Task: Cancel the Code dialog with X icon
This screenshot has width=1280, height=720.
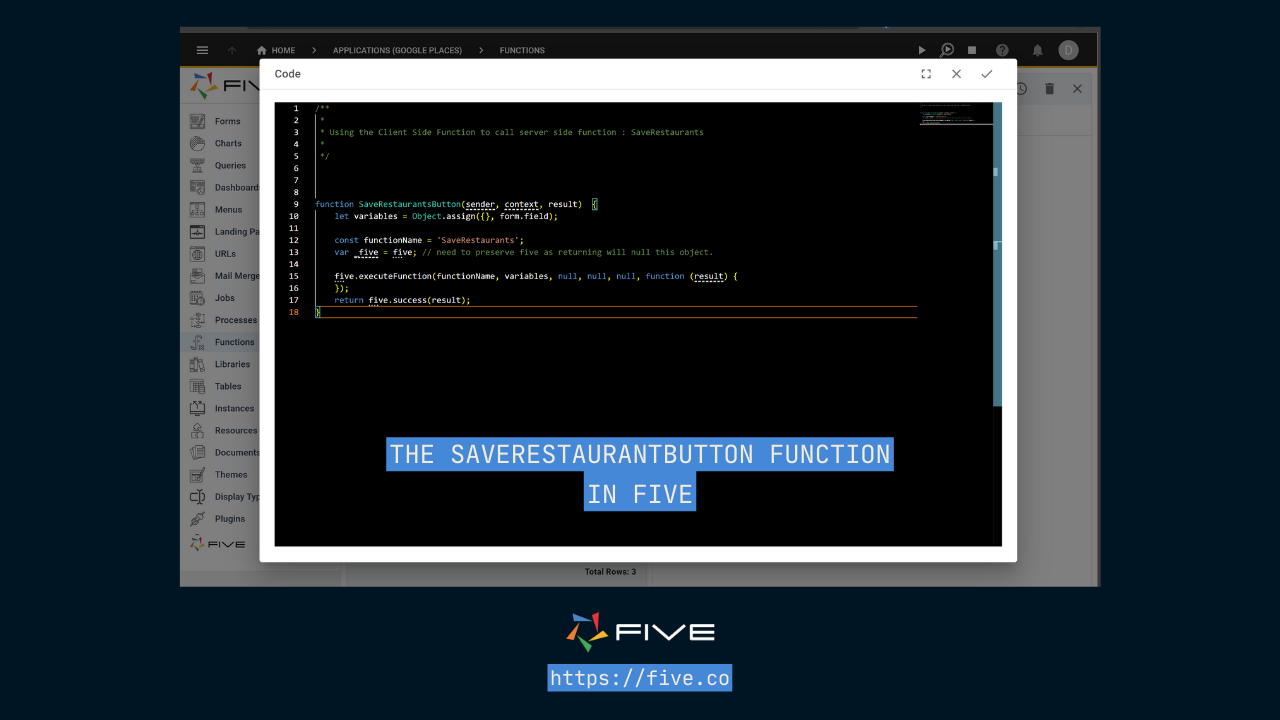Action: (x=956, y=74)
